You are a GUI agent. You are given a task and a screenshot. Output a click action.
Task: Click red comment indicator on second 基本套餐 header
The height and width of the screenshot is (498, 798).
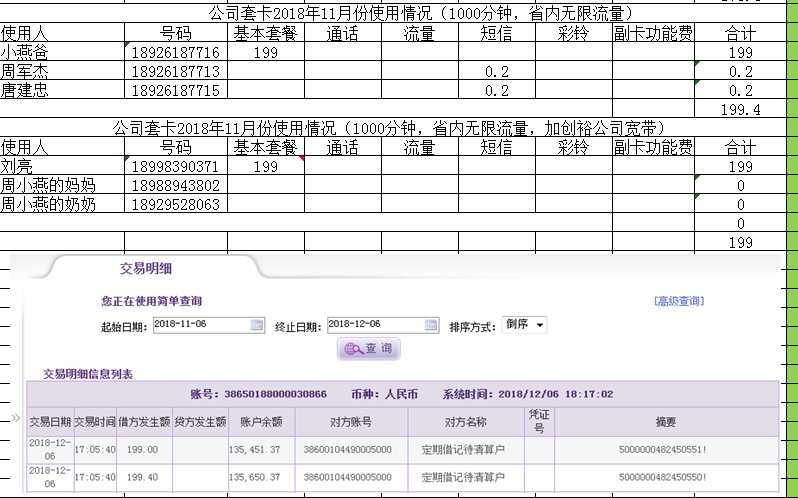point(300,156)
